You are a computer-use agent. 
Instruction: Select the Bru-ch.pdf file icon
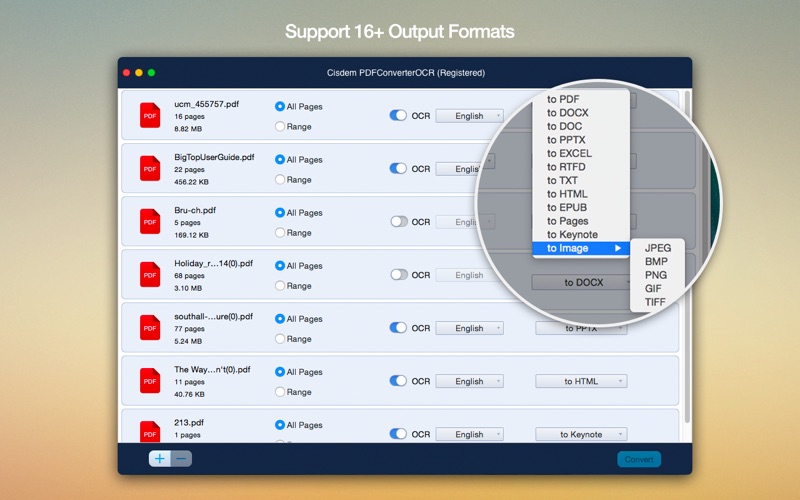tap(150, 221)
